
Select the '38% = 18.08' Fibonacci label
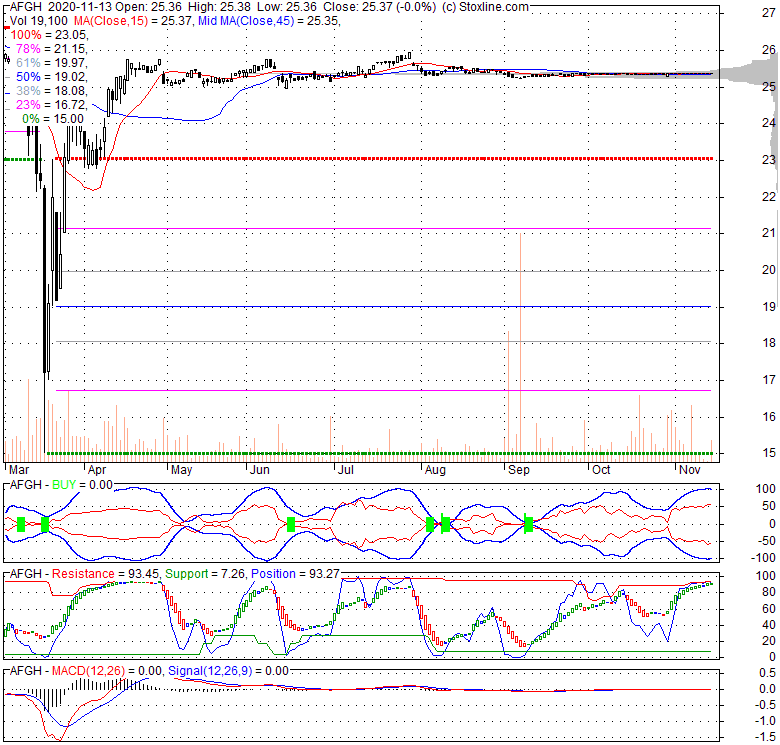51,91
